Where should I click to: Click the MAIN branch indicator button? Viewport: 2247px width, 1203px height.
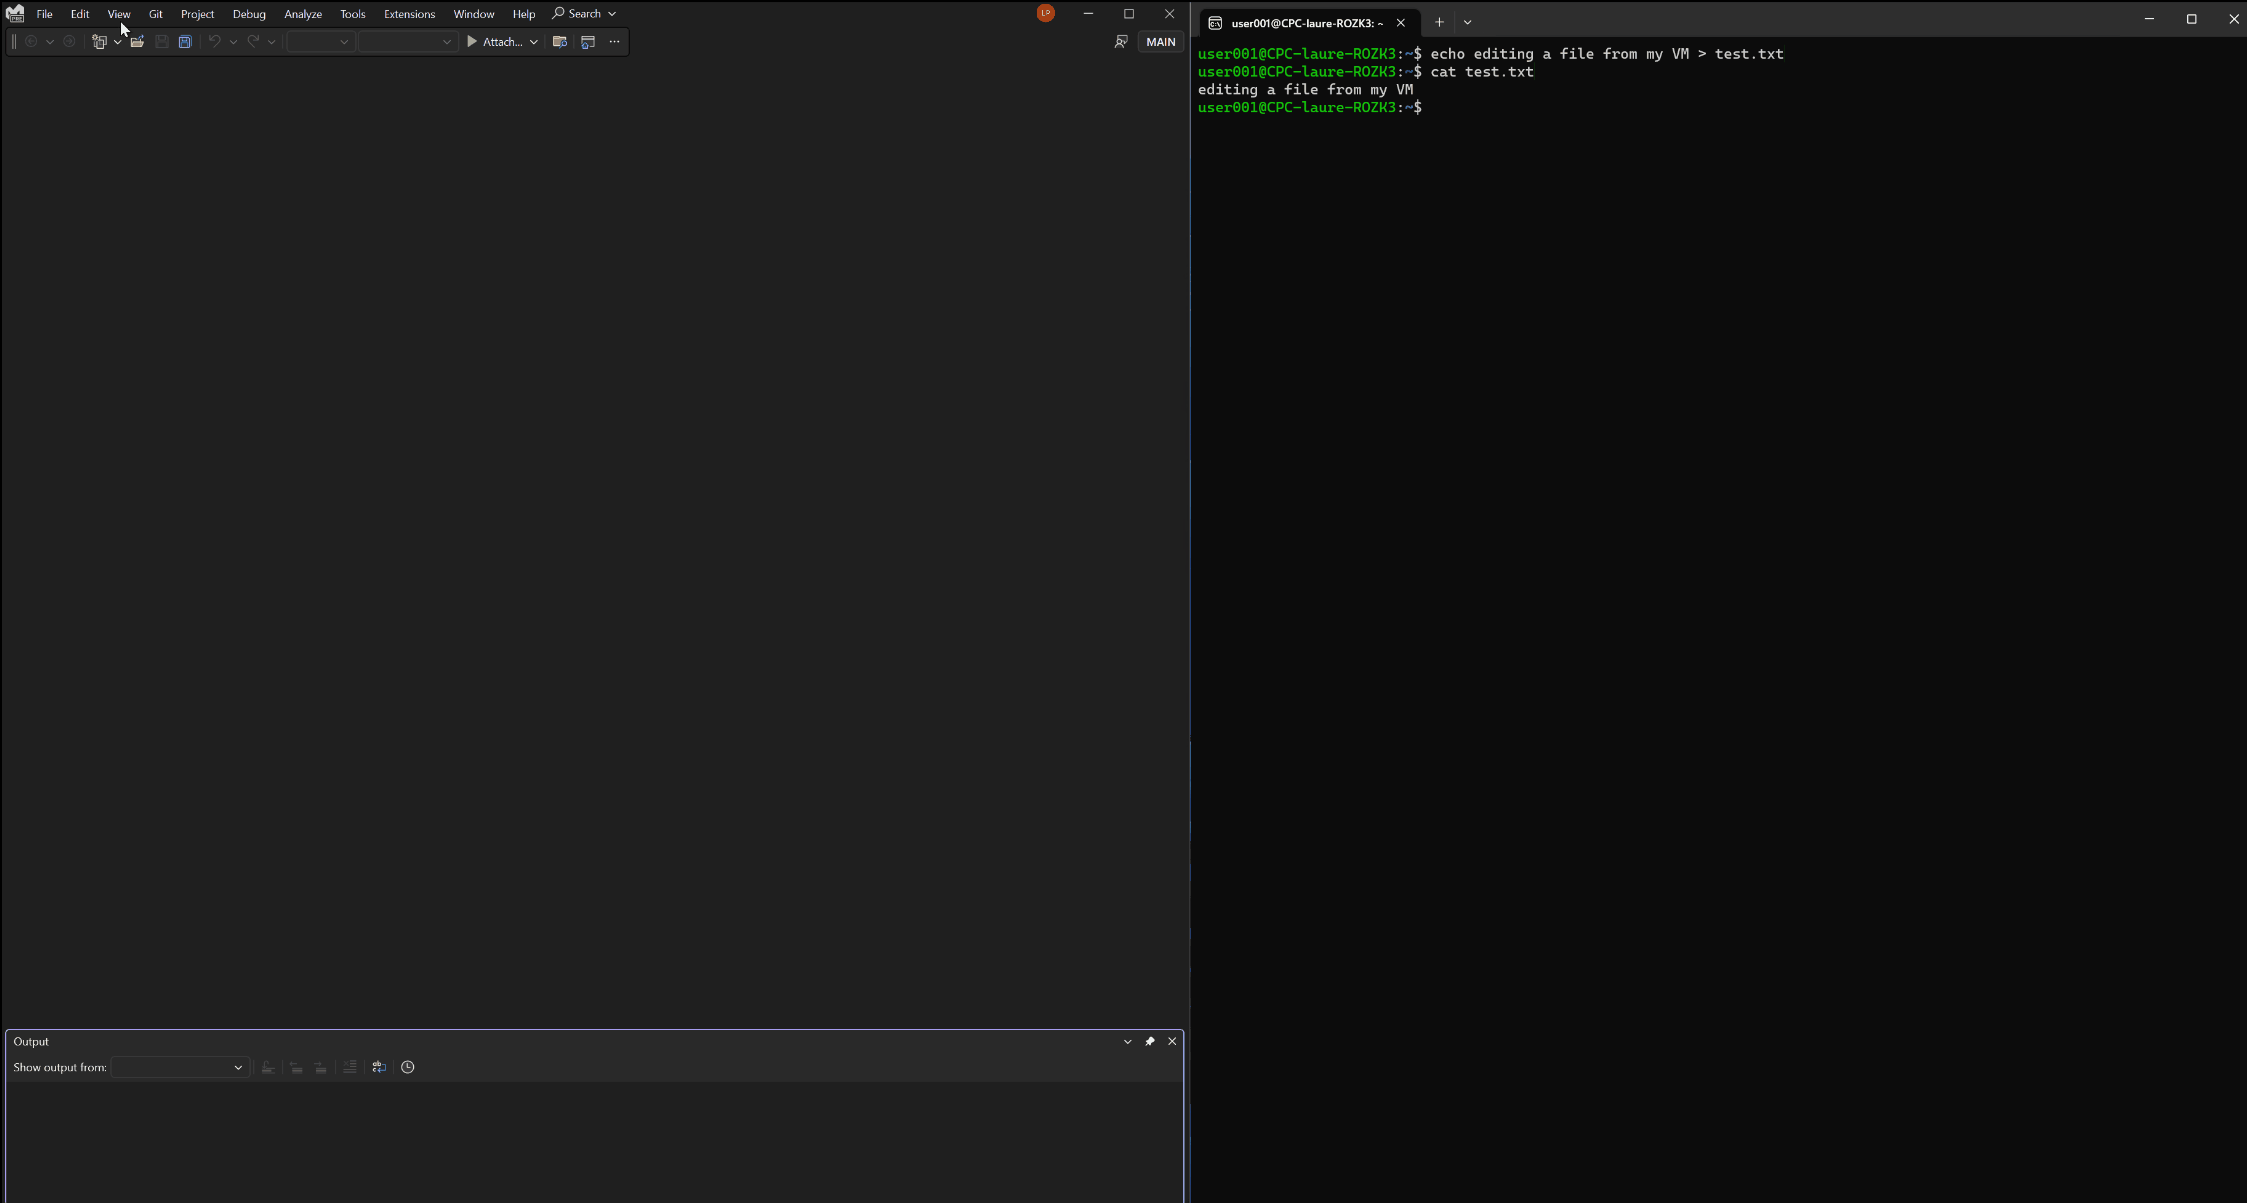point(1161,40)
